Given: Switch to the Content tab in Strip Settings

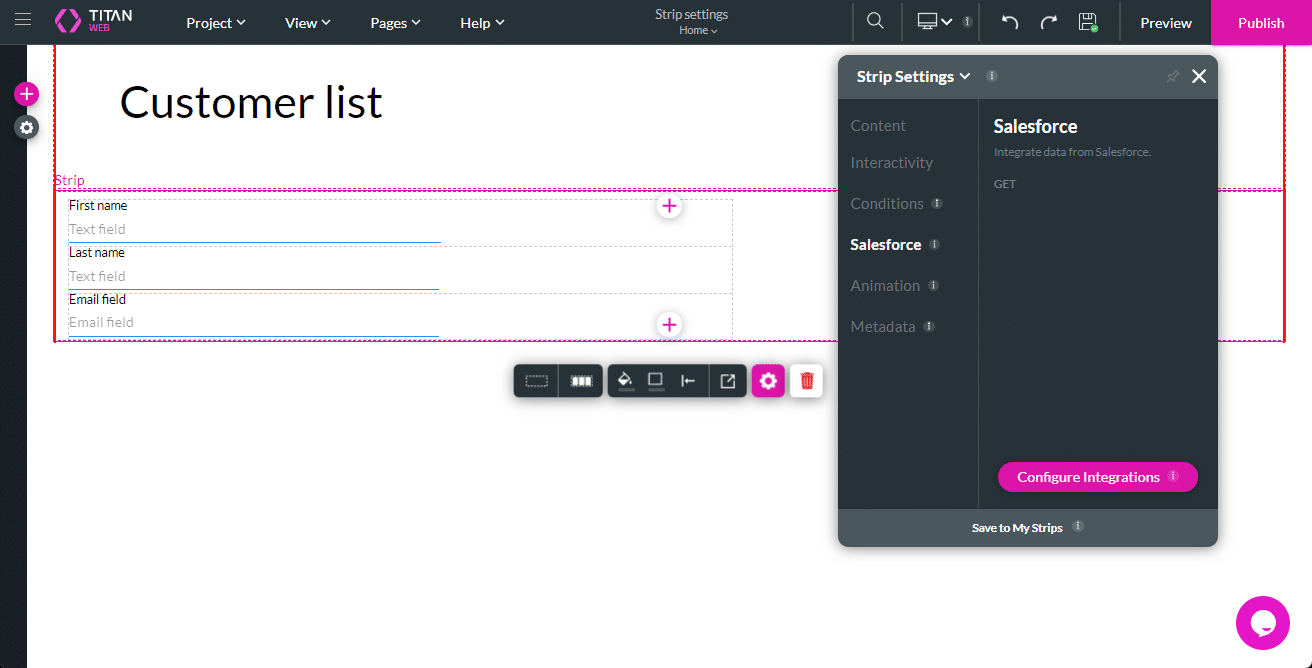Looking at the screenshot, I should (x=878, y=125).
